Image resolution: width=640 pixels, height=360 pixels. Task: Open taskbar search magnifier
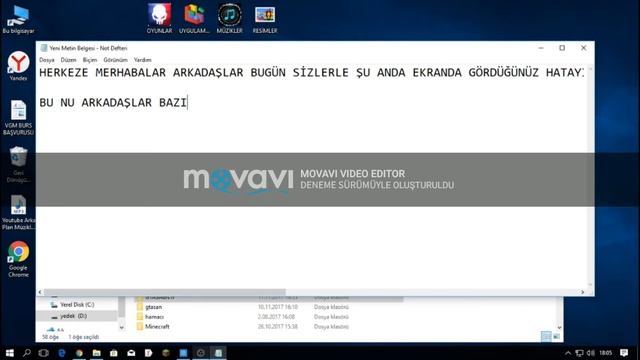tap(27, 353)
